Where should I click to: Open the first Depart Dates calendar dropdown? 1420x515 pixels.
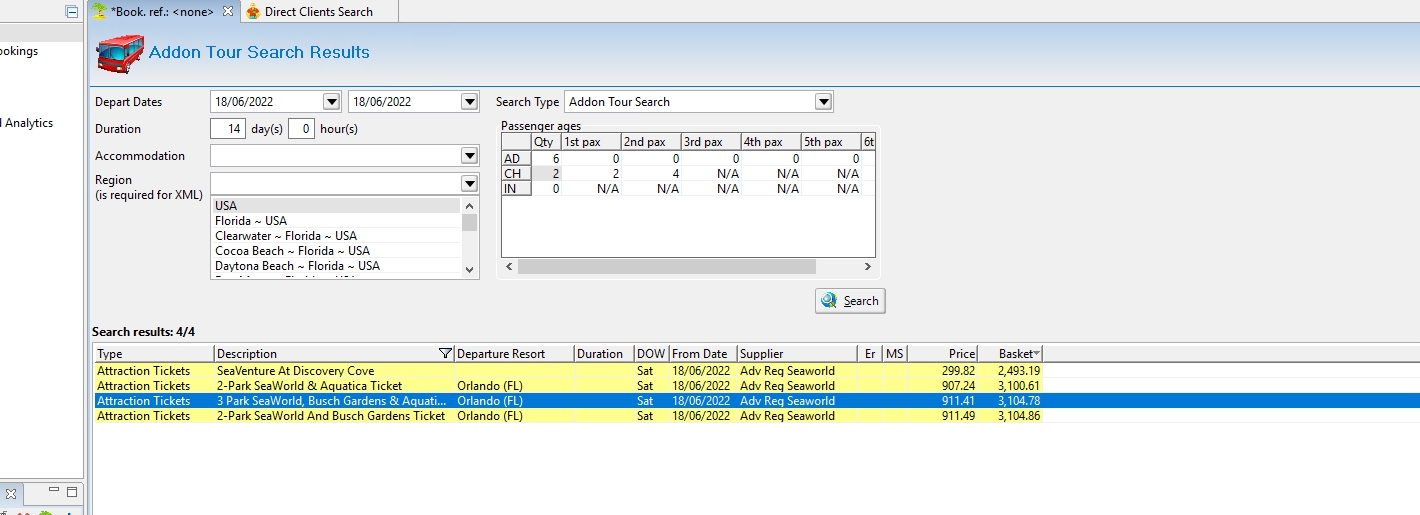(332, 102)
